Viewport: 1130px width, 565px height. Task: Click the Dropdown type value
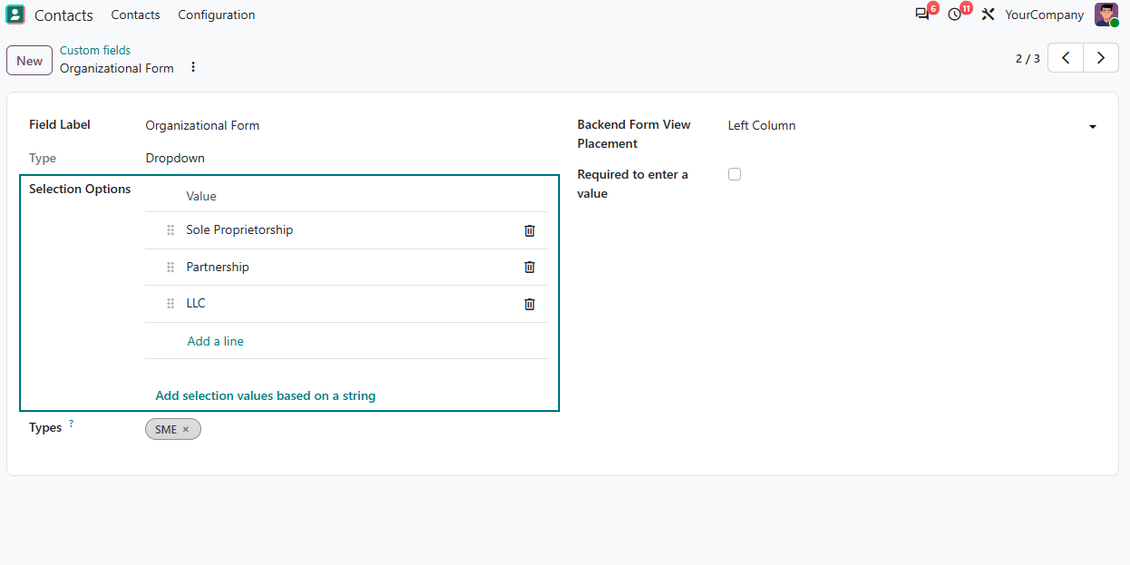(175, 159)
